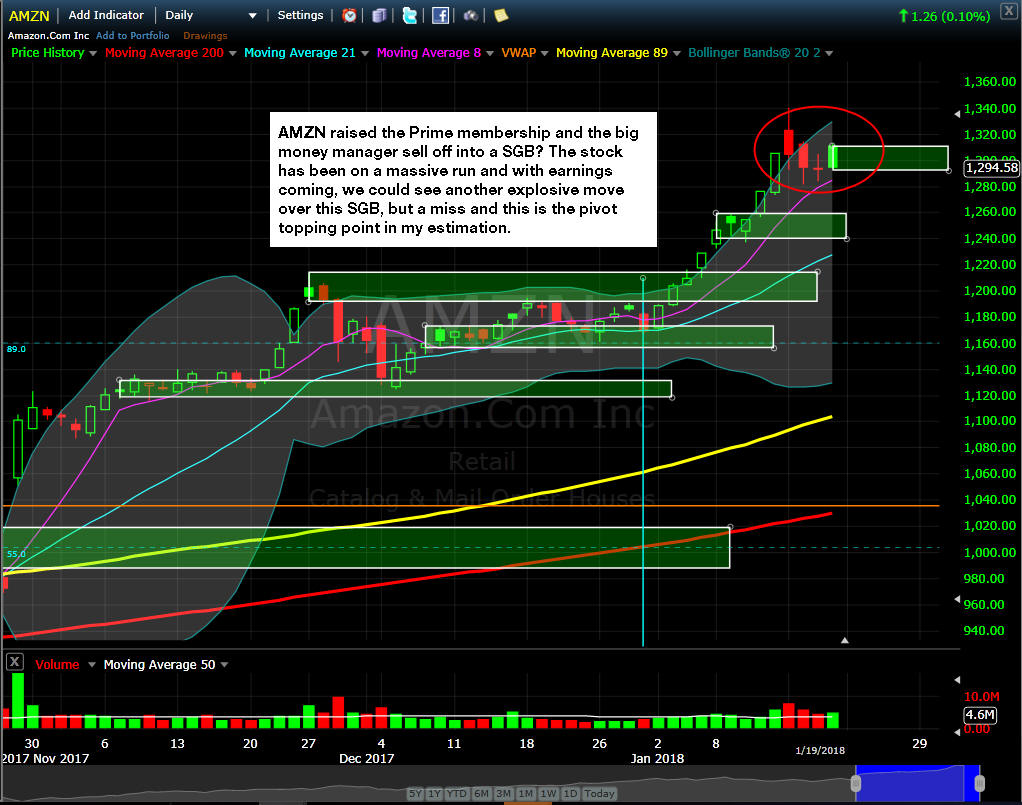Expand Moving Average 8 dropdown arrow

(489, 53)
